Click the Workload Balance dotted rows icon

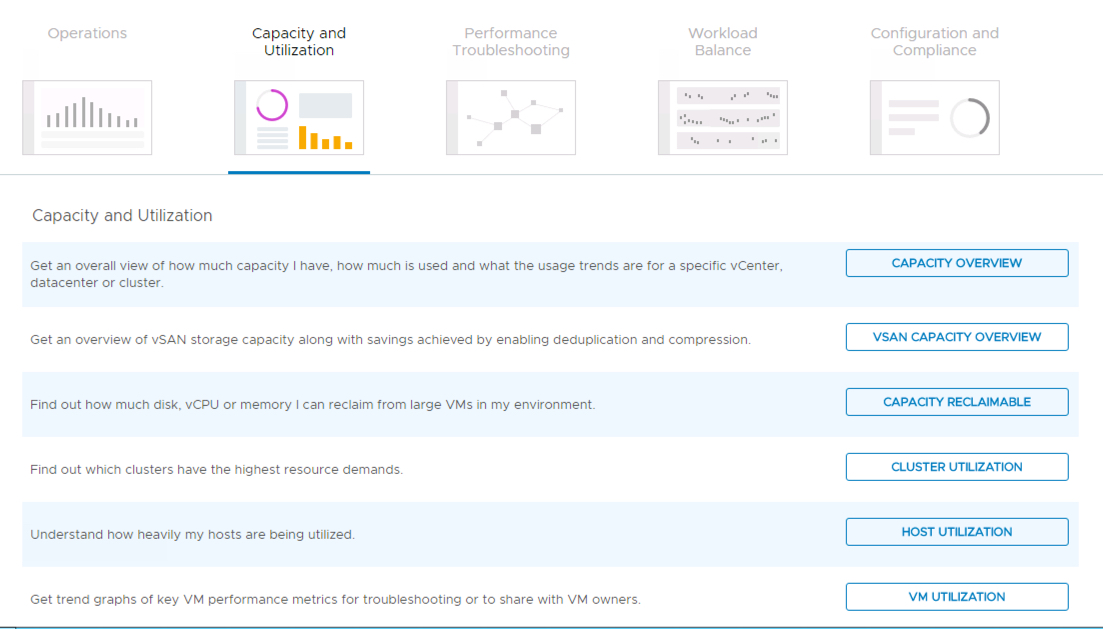(x=723, y=118)
